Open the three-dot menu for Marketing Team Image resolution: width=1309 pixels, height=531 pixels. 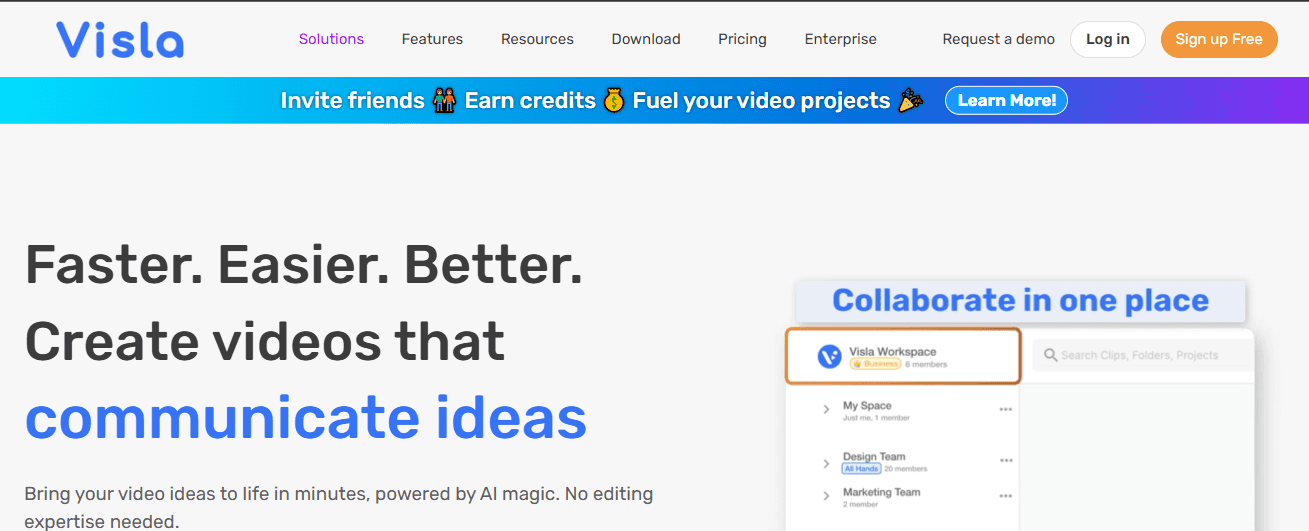(x=1006, y=495)
